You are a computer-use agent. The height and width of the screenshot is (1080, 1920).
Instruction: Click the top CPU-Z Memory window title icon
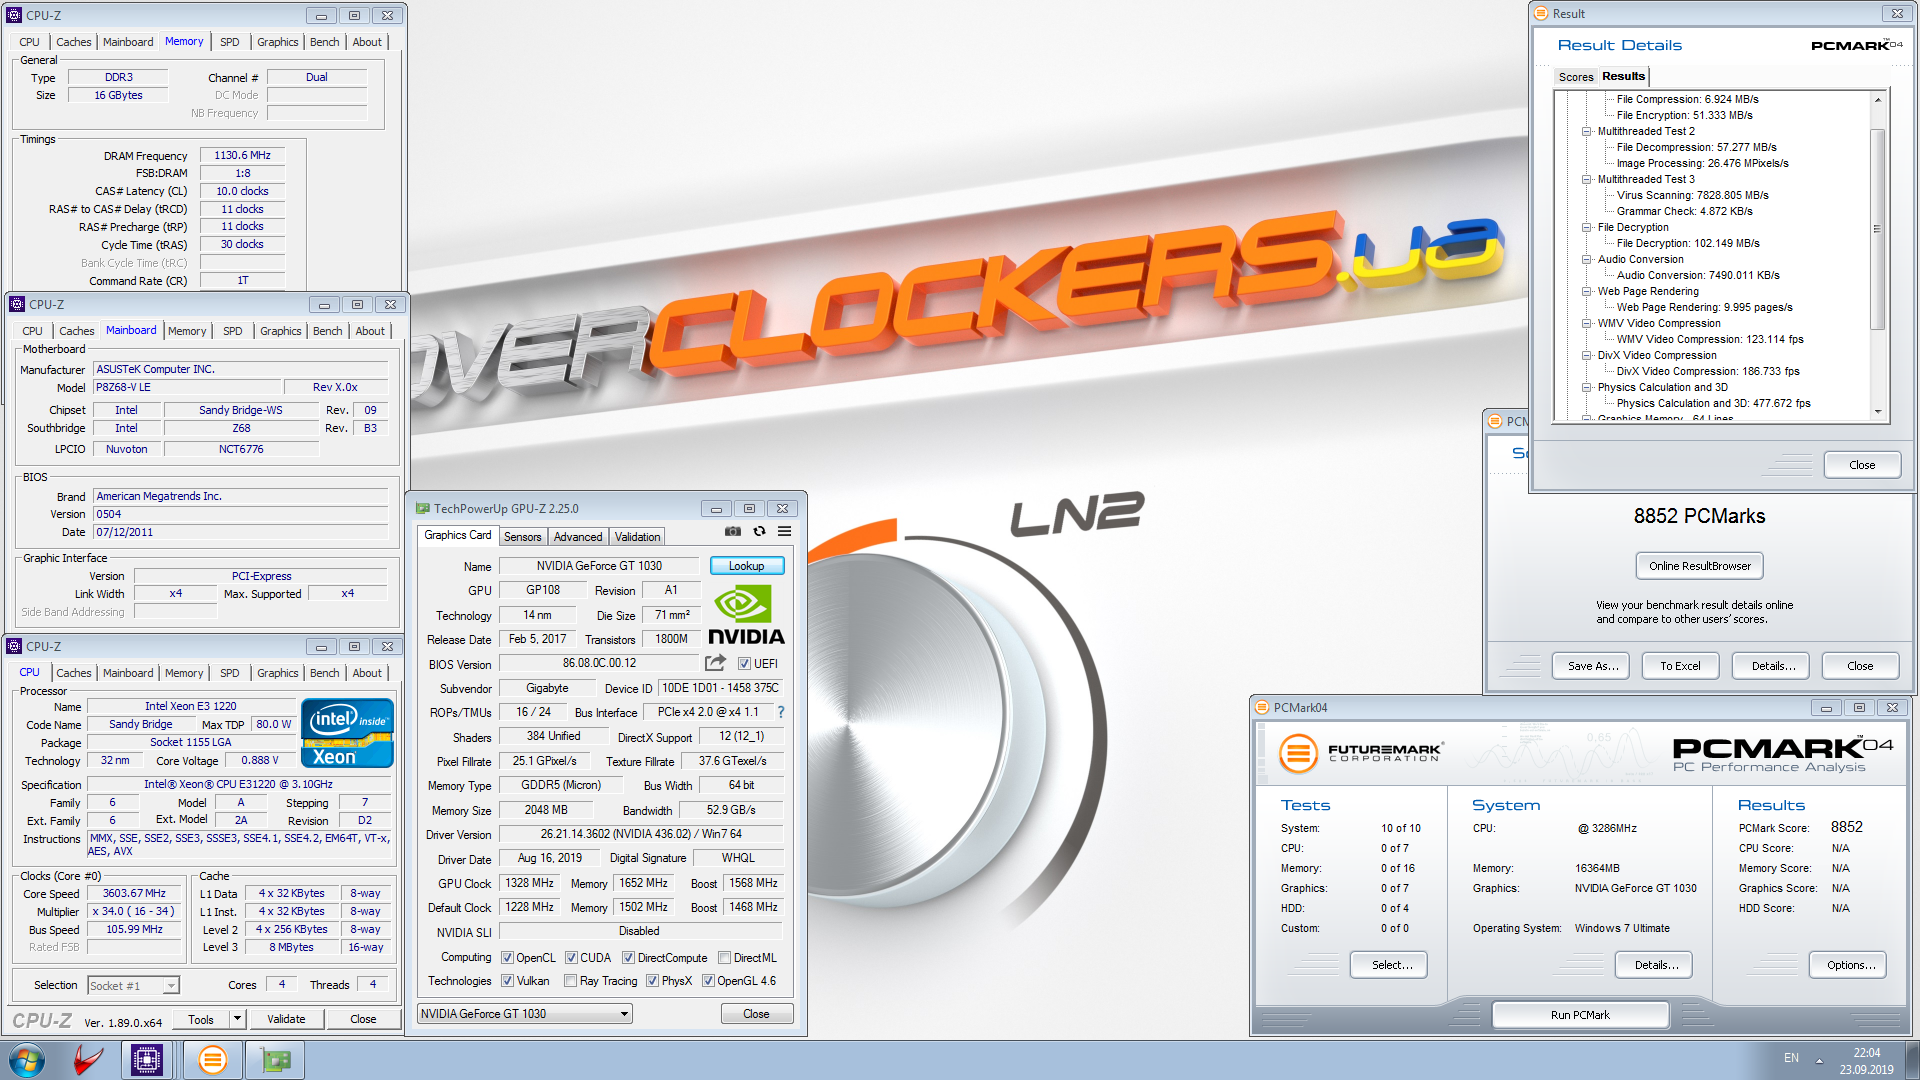[x=15, y=15]
